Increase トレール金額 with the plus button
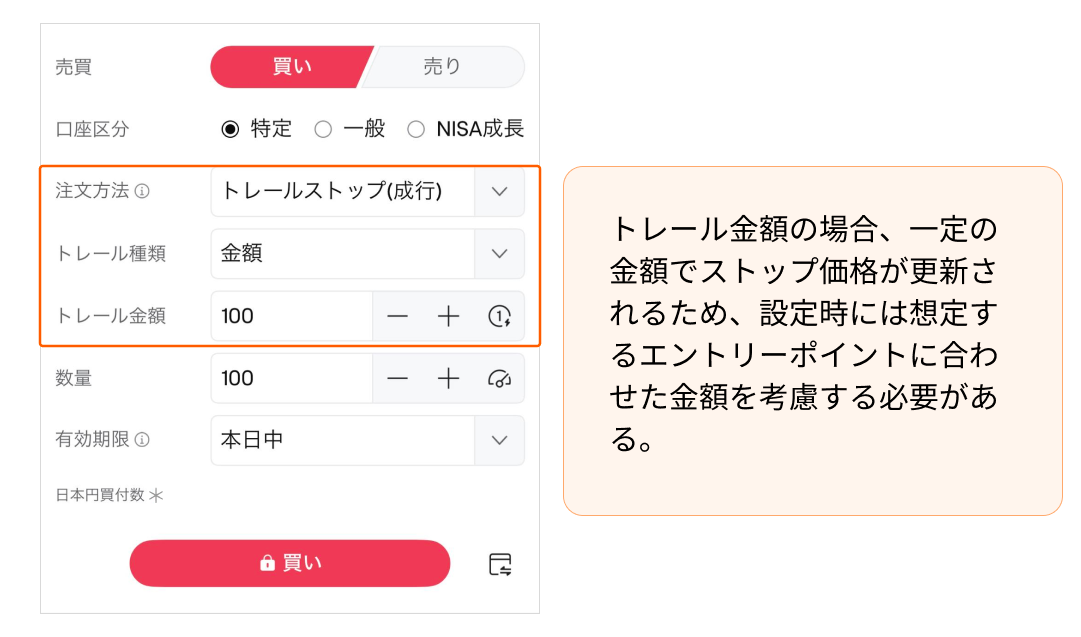The height and width of the screenshot is (637, 1081). point(449,316)
